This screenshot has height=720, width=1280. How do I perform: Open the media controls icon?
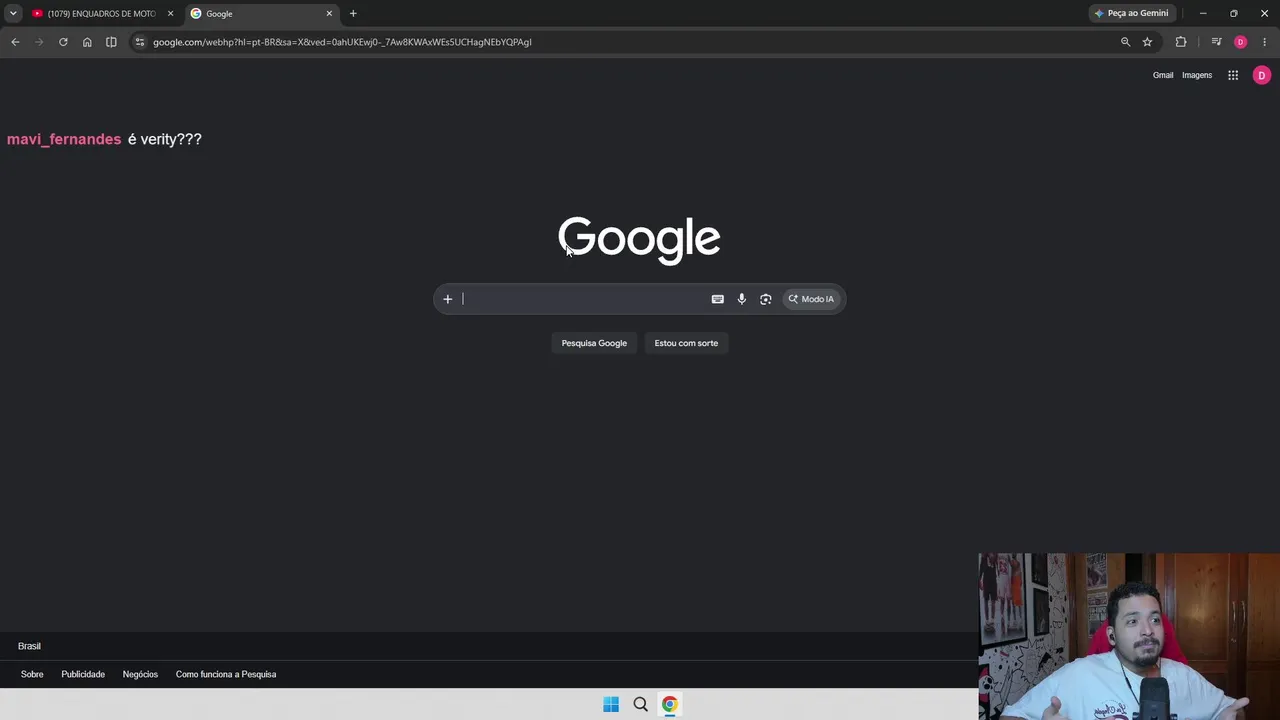(1216, 42)
